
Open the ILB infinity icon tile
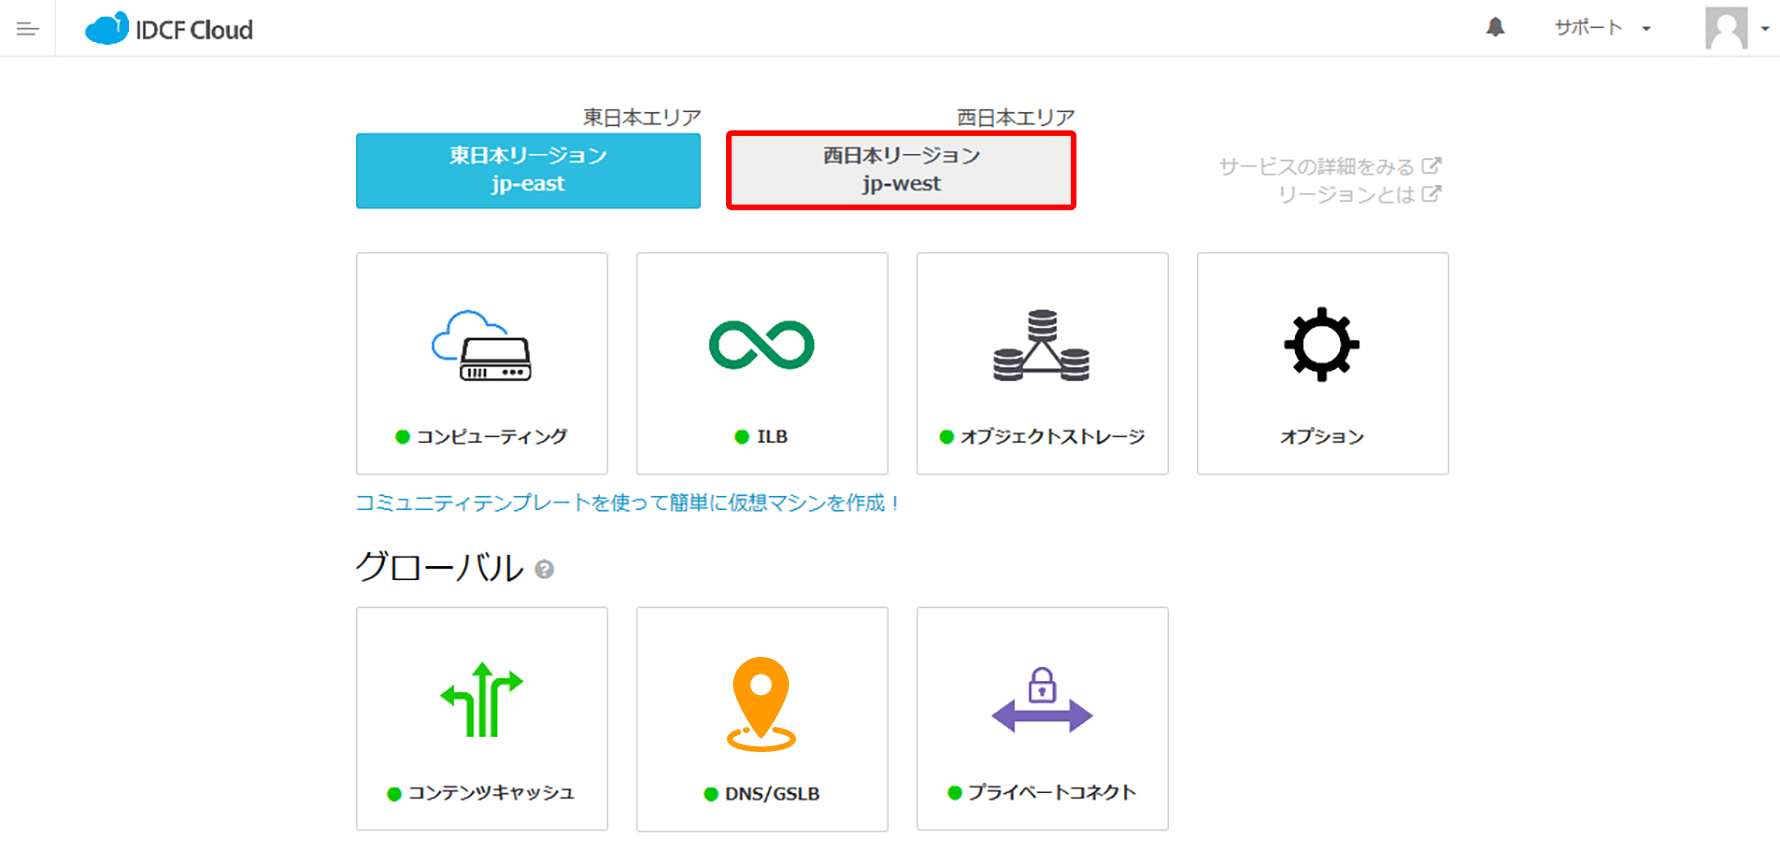pyautogui.click(x=762, y=345)
